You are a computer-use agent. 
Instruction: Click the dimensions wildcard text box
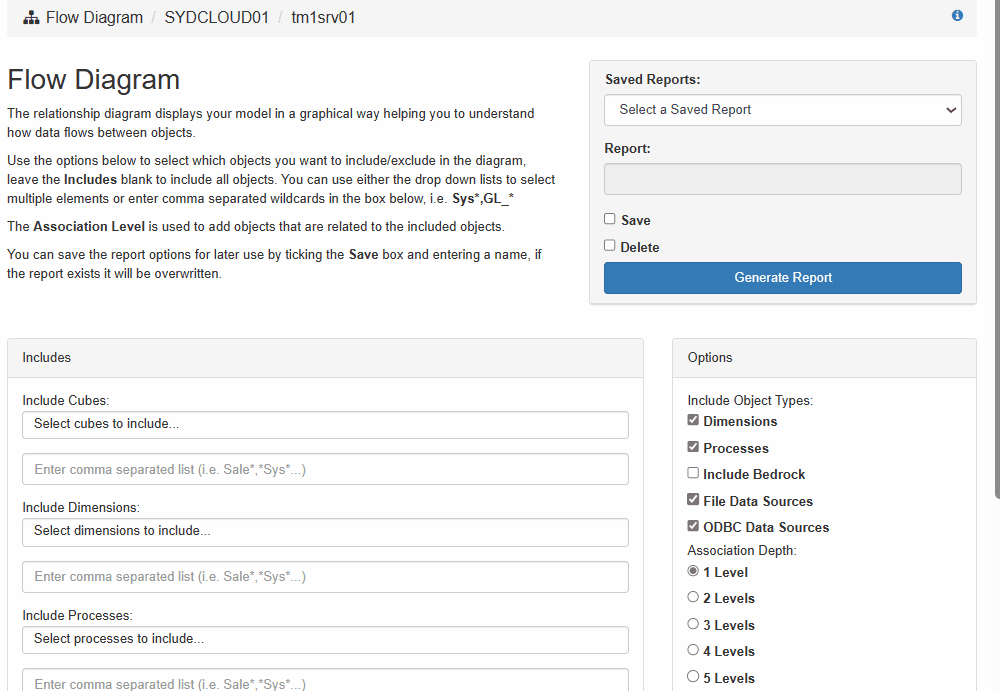click(325, 577)
